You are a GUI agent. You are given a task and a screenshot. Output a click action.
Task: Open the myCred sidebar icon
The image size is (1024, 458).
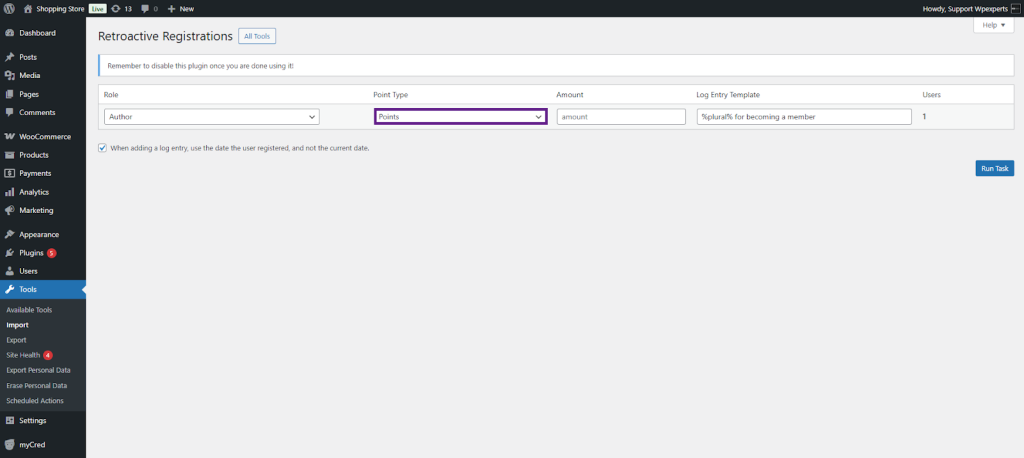(10, 444)
